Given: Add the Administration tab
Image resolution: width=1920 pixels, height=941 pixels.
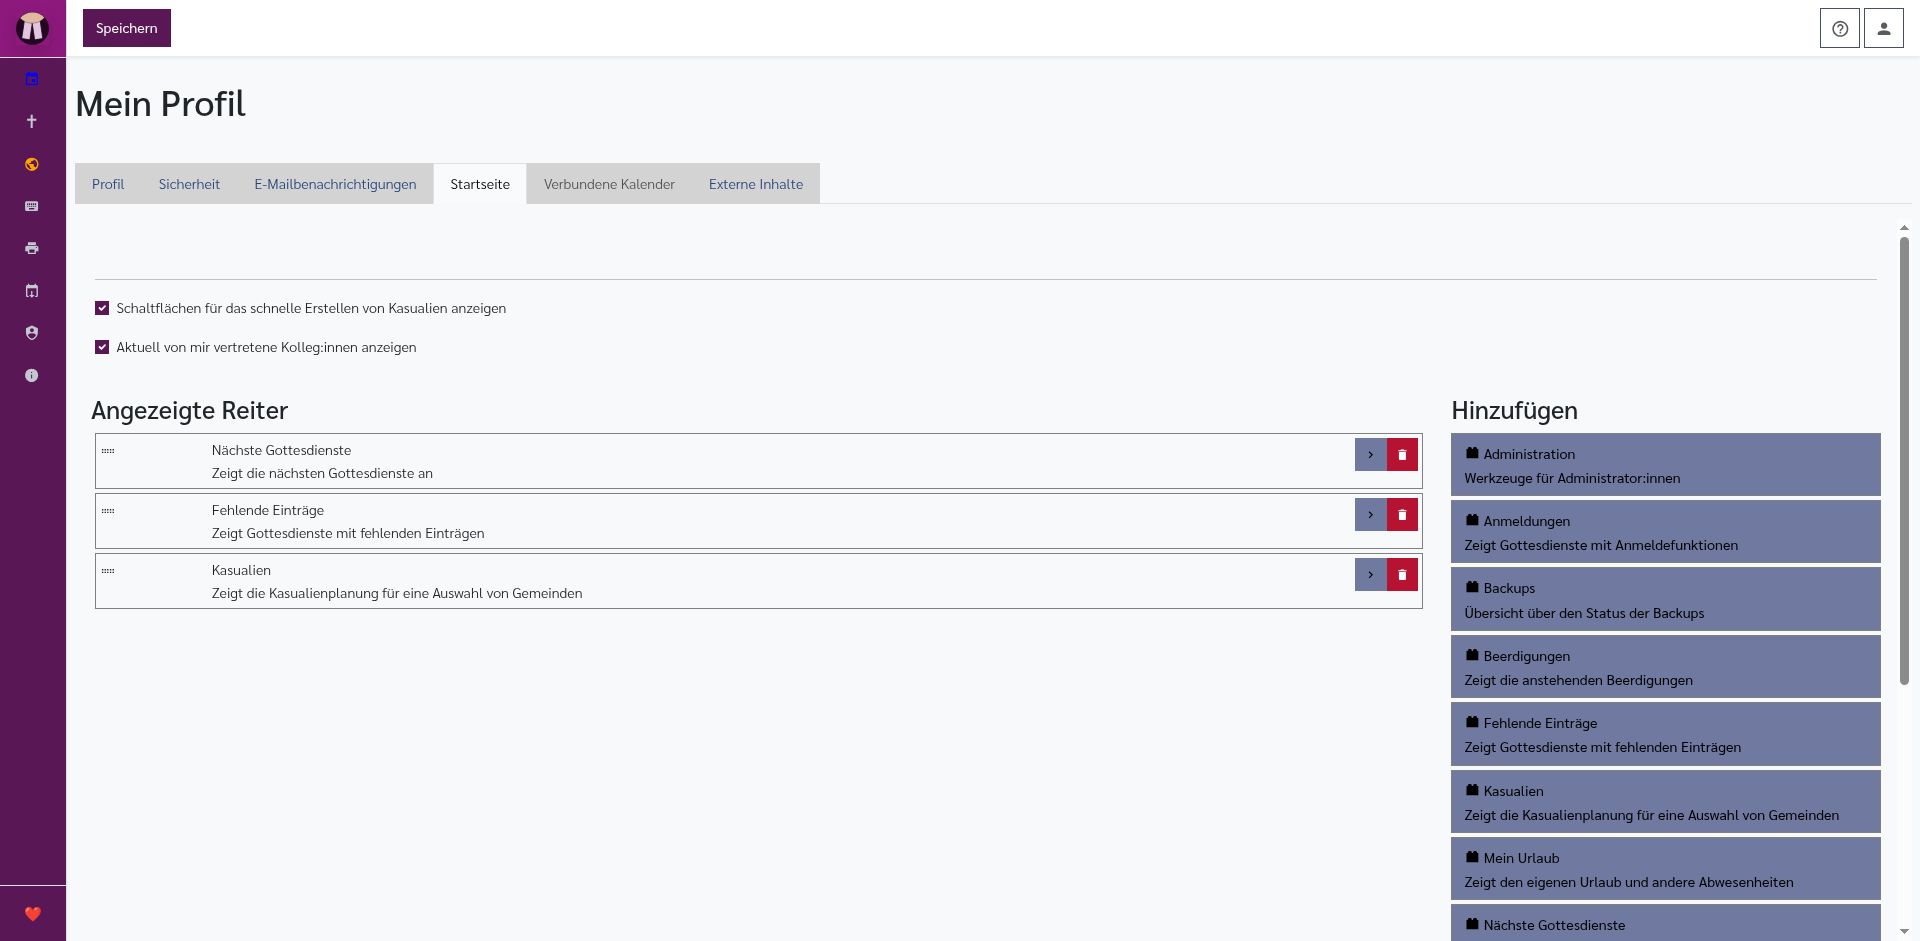Looking at the screenshot, I should pyautogui.click(x=1665, y=465).
